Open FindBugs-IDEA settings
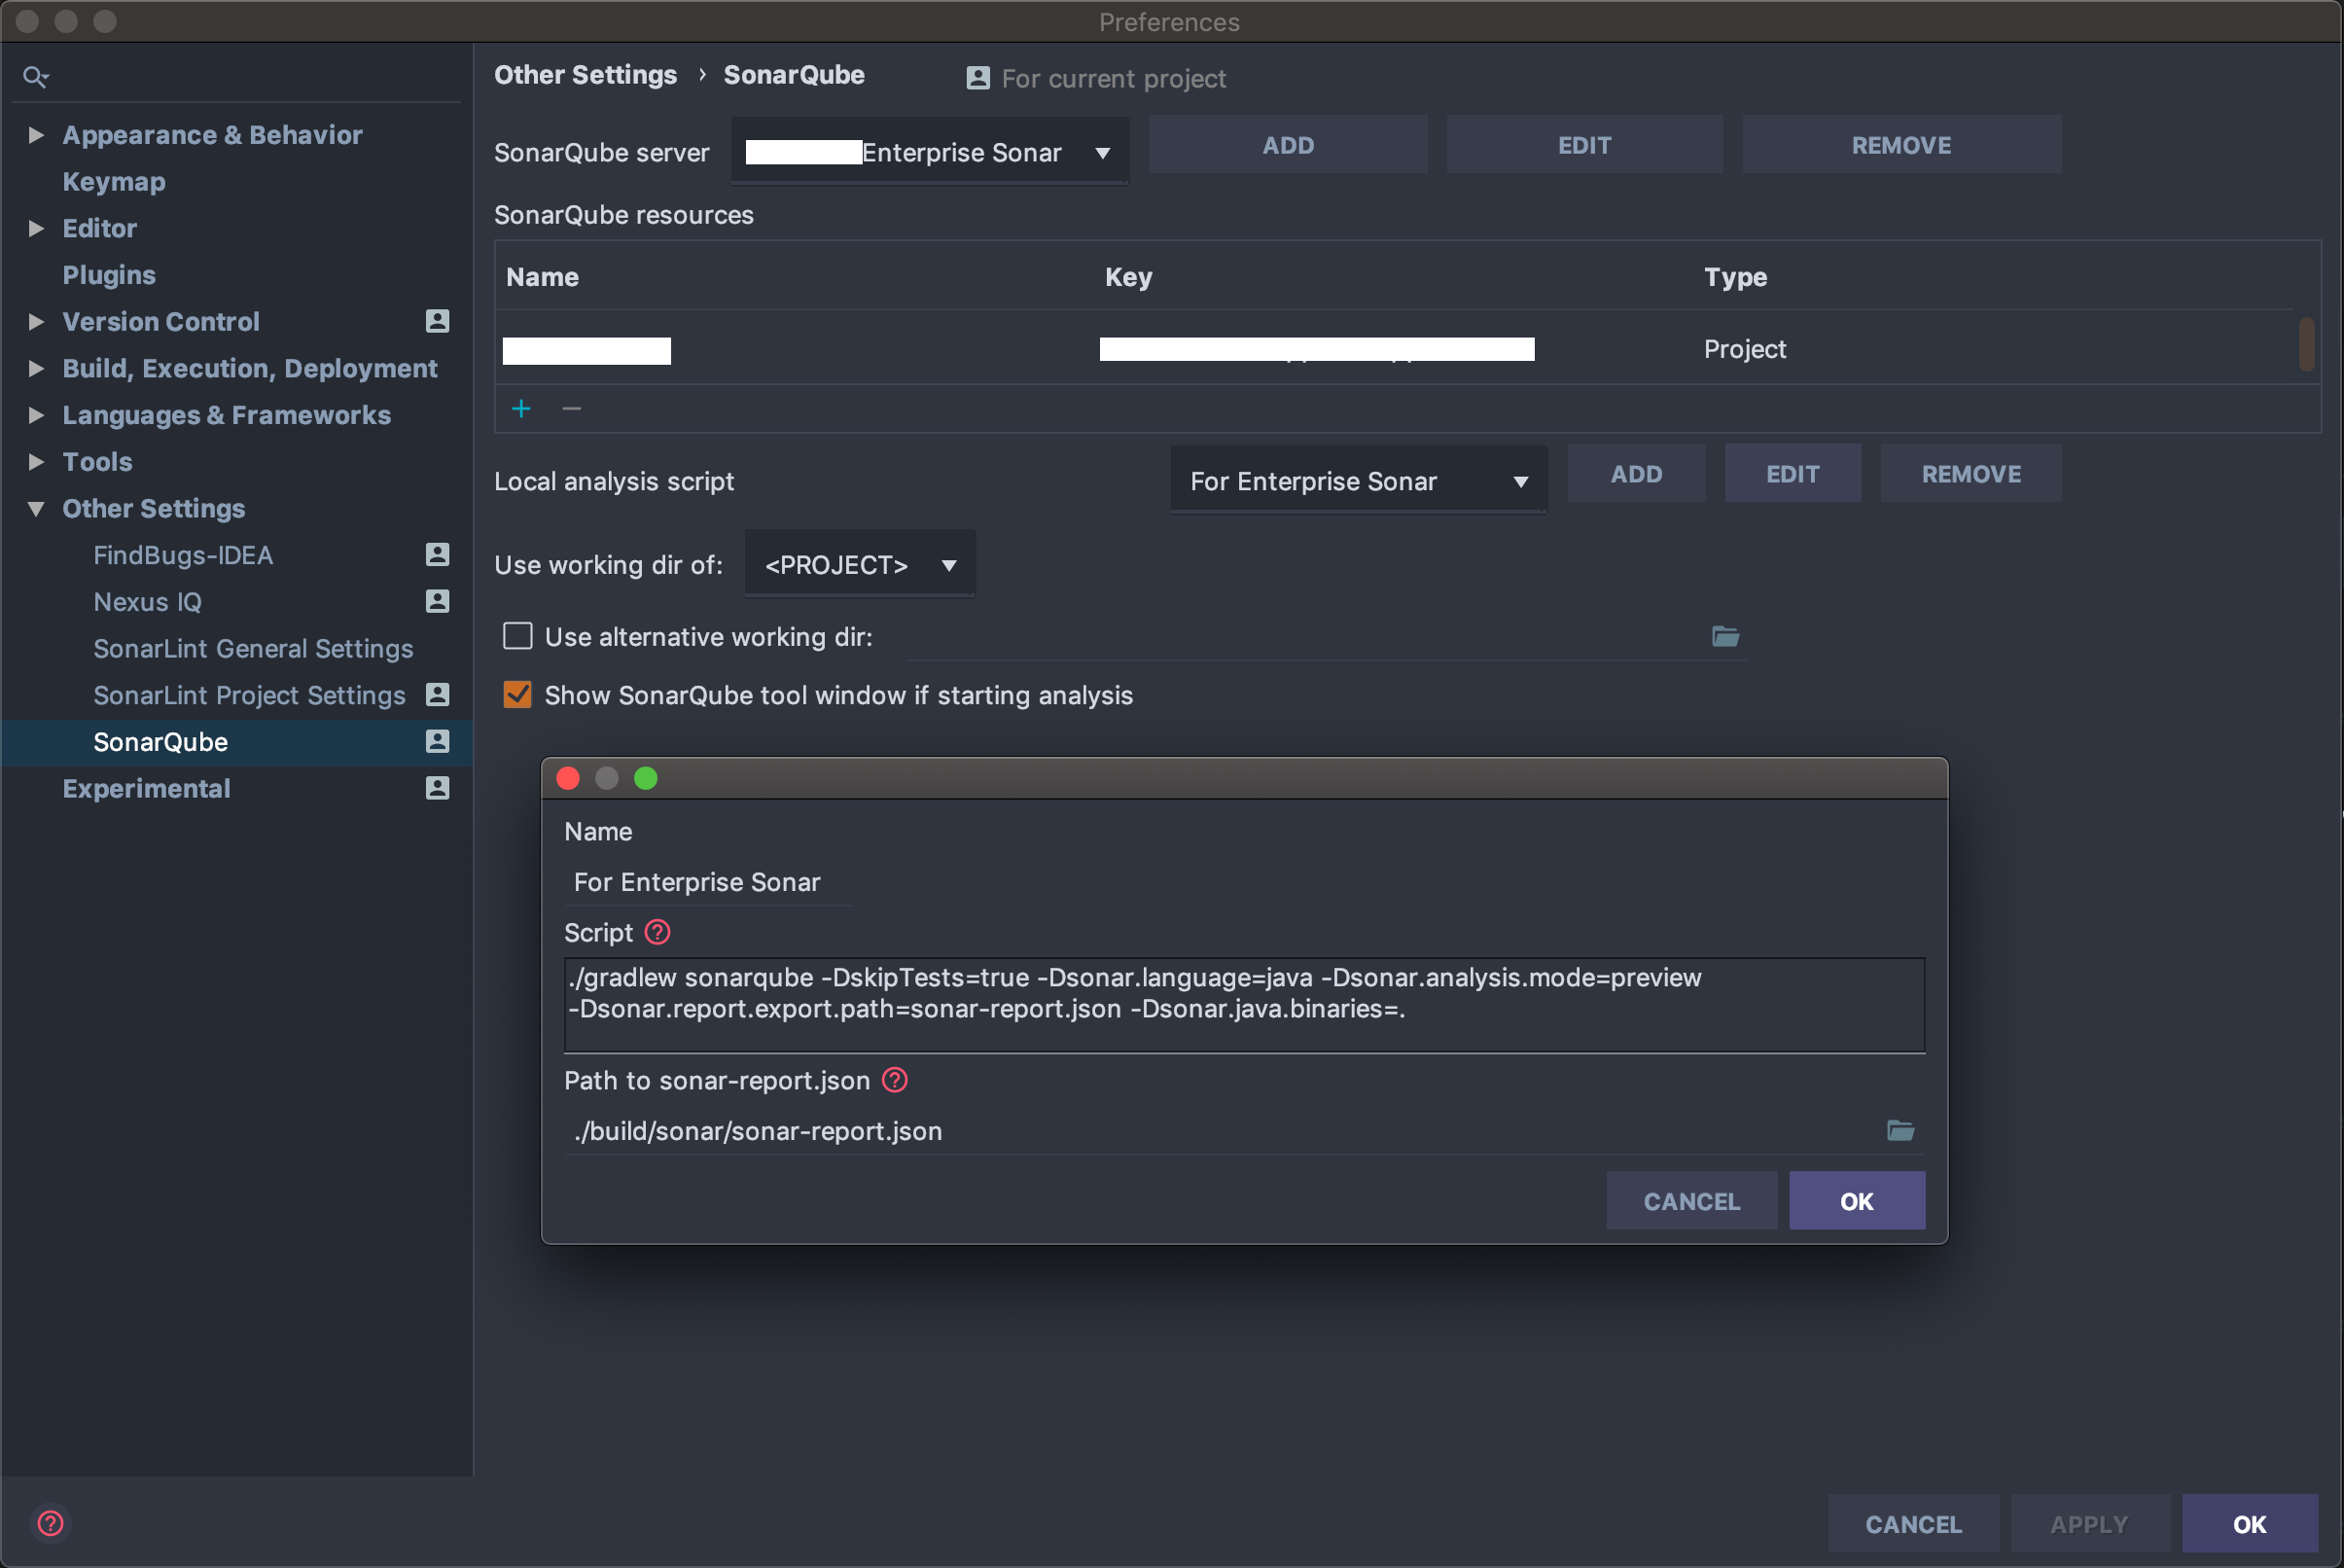The height and width of the screenshot is (1568, 2344). pyautogui.click(x=183, y=555)
